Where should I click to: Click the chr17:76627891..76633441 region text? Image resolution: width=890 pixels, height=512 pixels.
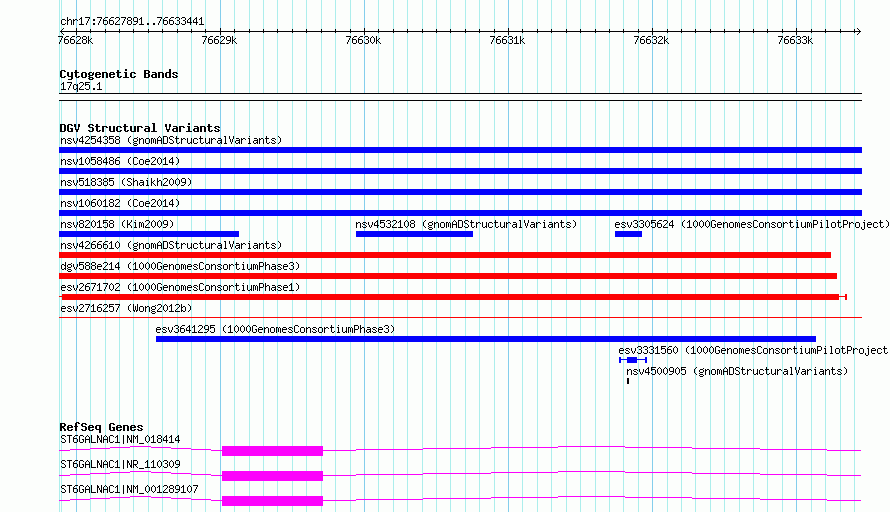pyautogui.click(x=132, y=21)
